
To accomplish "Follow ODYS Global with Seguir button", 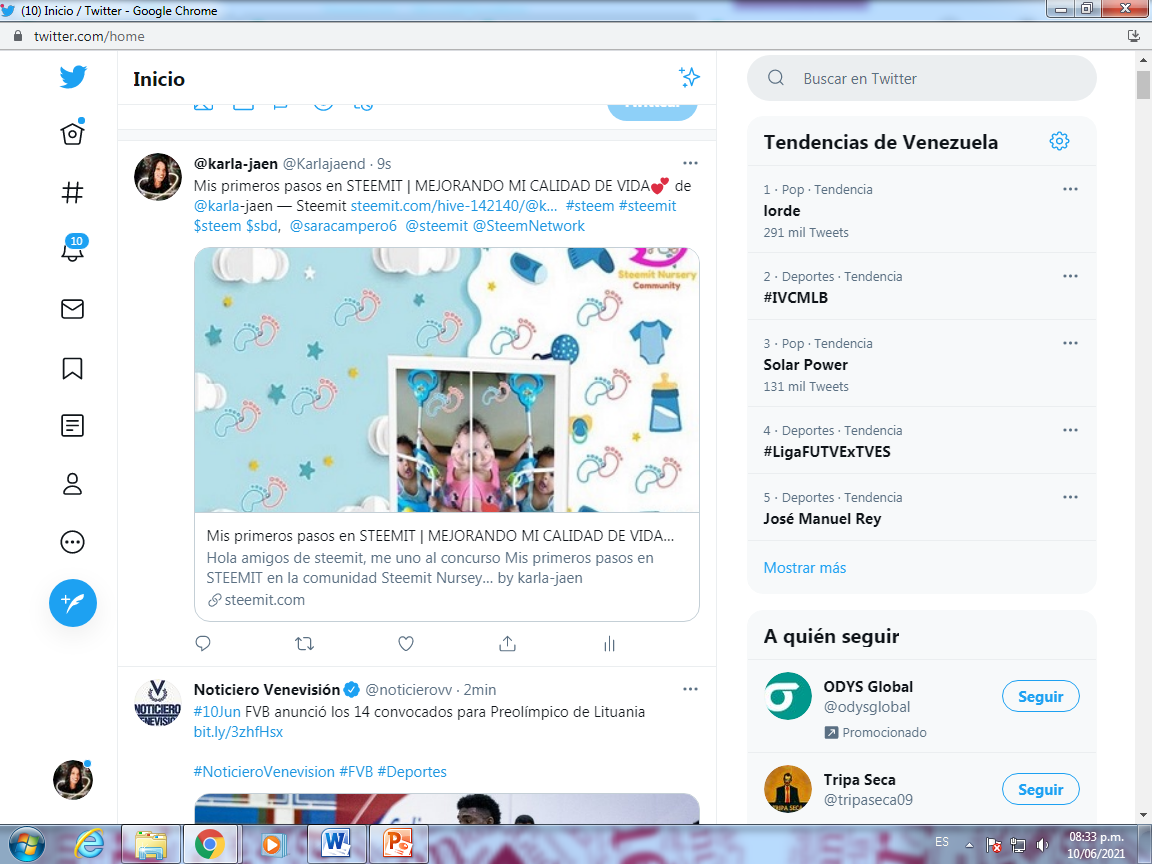I will coord(1040,696).
